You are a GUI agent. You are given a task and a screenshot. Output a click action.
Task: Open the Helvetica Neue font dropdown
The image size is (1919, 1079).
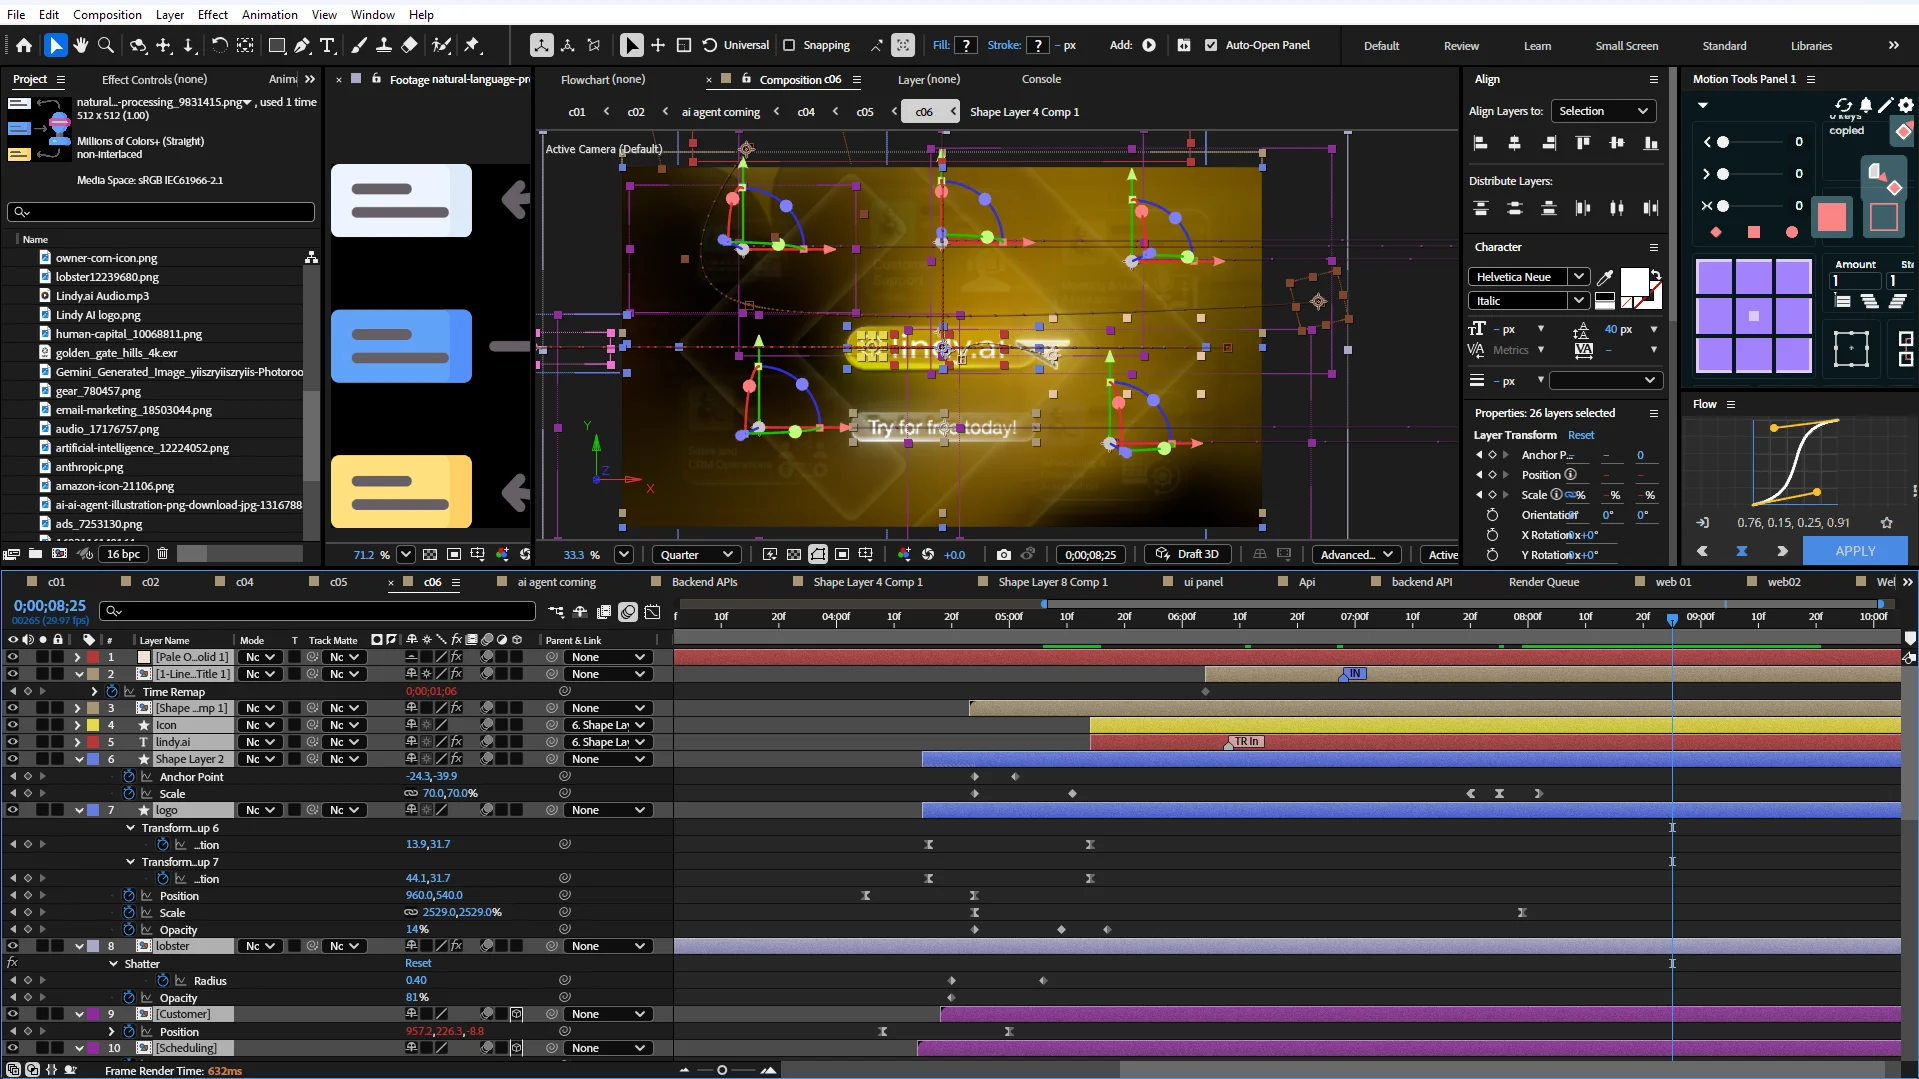(1528, 277)
